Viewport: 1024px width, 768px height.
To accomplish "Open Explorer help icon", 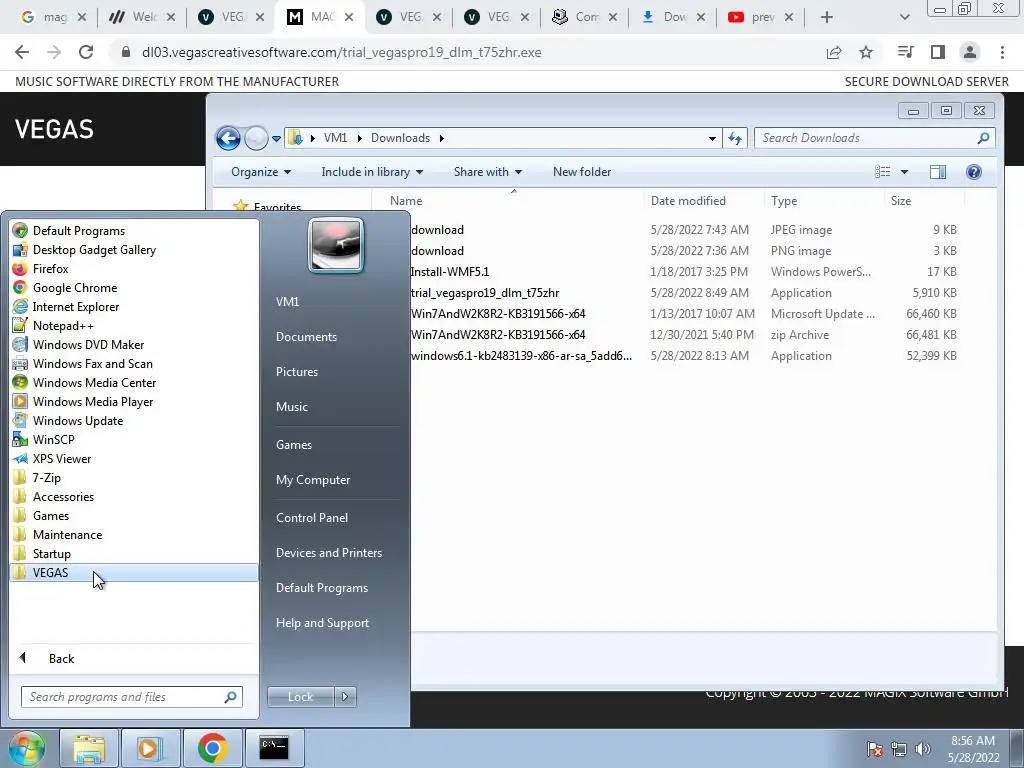I will tap(974, 172).
